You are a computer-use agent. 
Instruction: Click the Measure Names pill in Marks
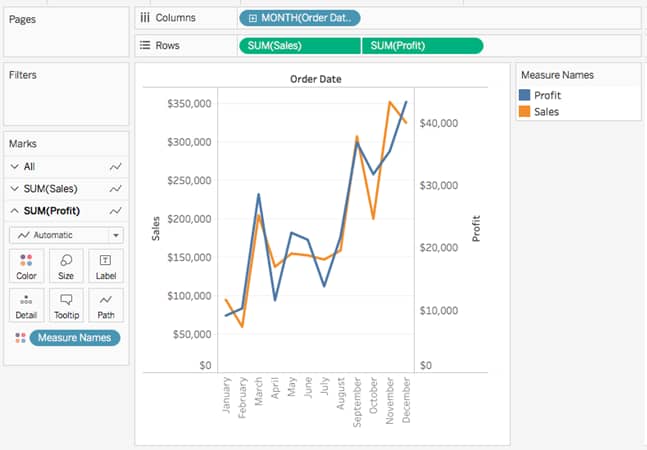coord(75,338)
